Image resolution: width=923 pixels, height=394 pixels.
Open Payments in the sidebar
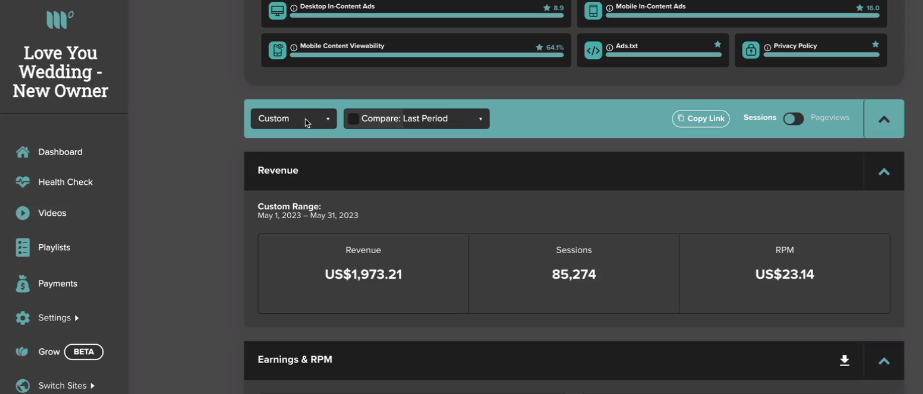58,284
